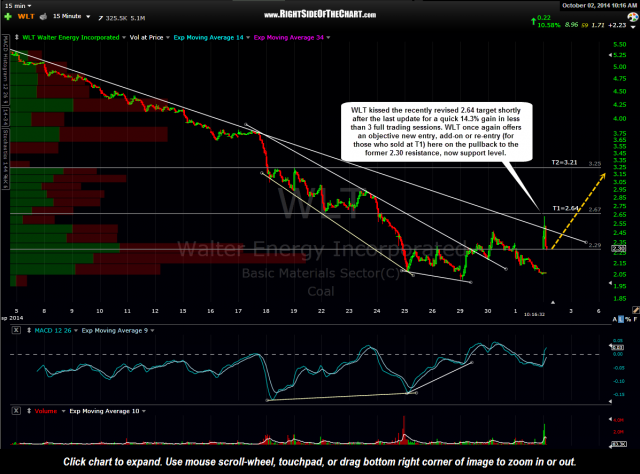Click the pencil drawing tool icon

click(x=636, y=310)
